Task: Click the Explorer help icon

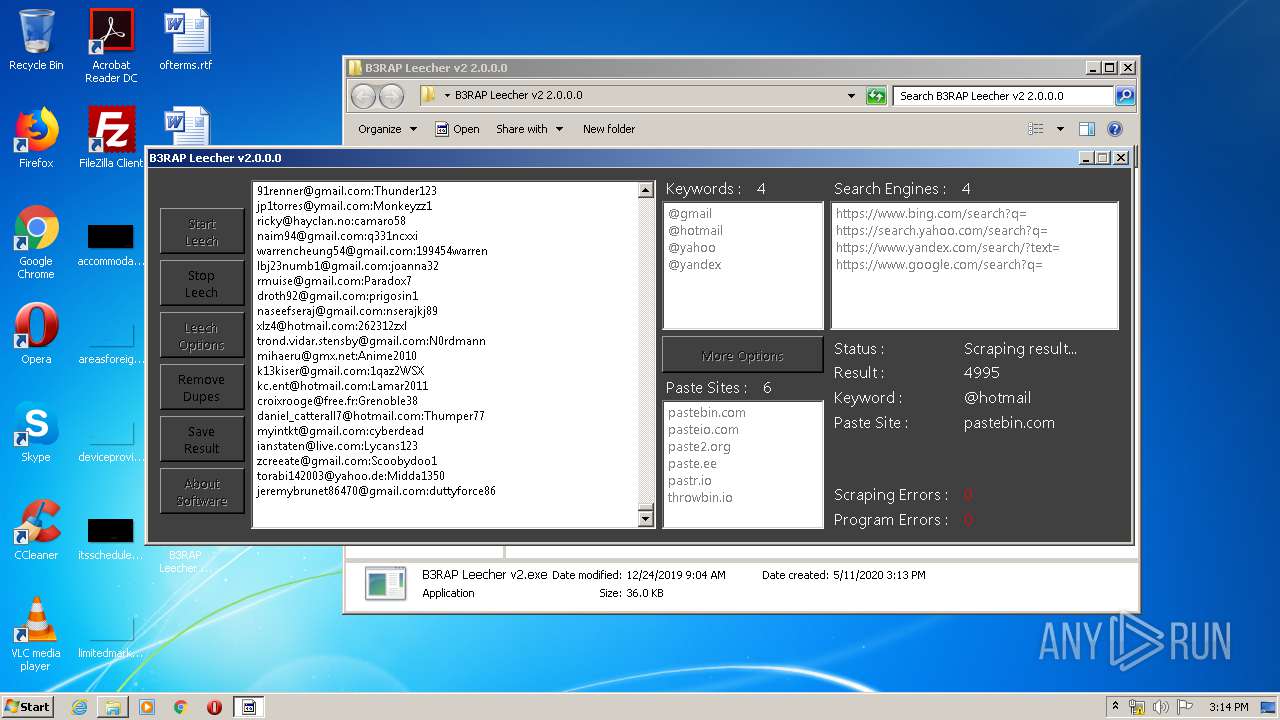Action: [x=1115, y=129]
